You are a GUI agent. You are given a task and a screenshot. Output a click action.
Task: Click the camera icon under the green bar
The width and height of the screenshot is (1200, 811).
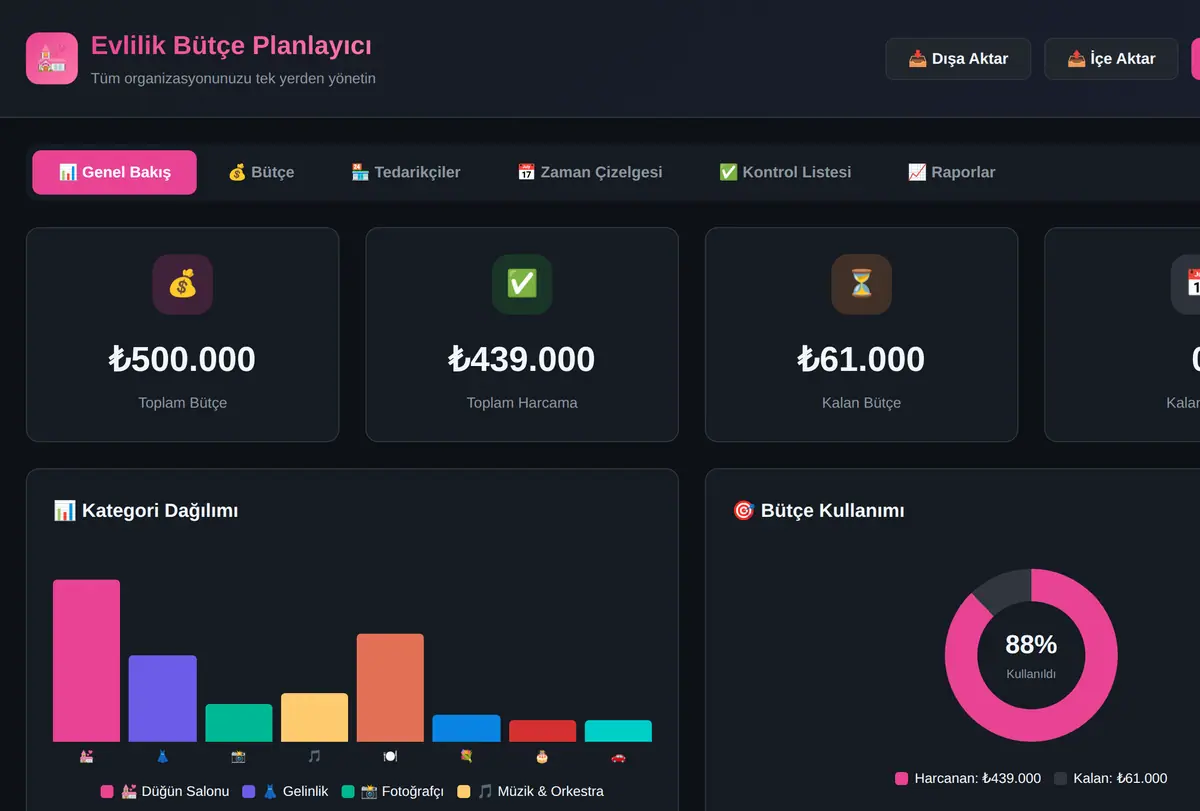pyautogui.click(x=238, y=757)
